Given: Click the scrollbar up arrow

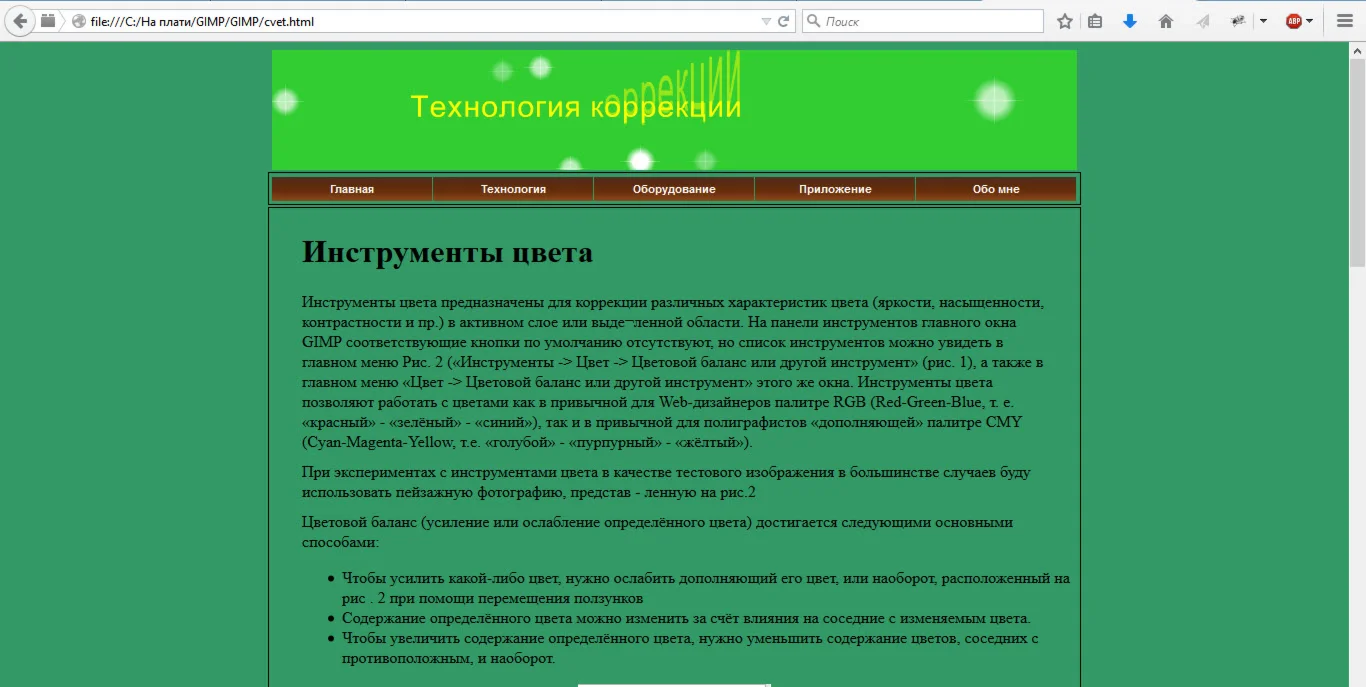Looking at the screenshot, I should pyautogui.click(x=1357, y=50).
